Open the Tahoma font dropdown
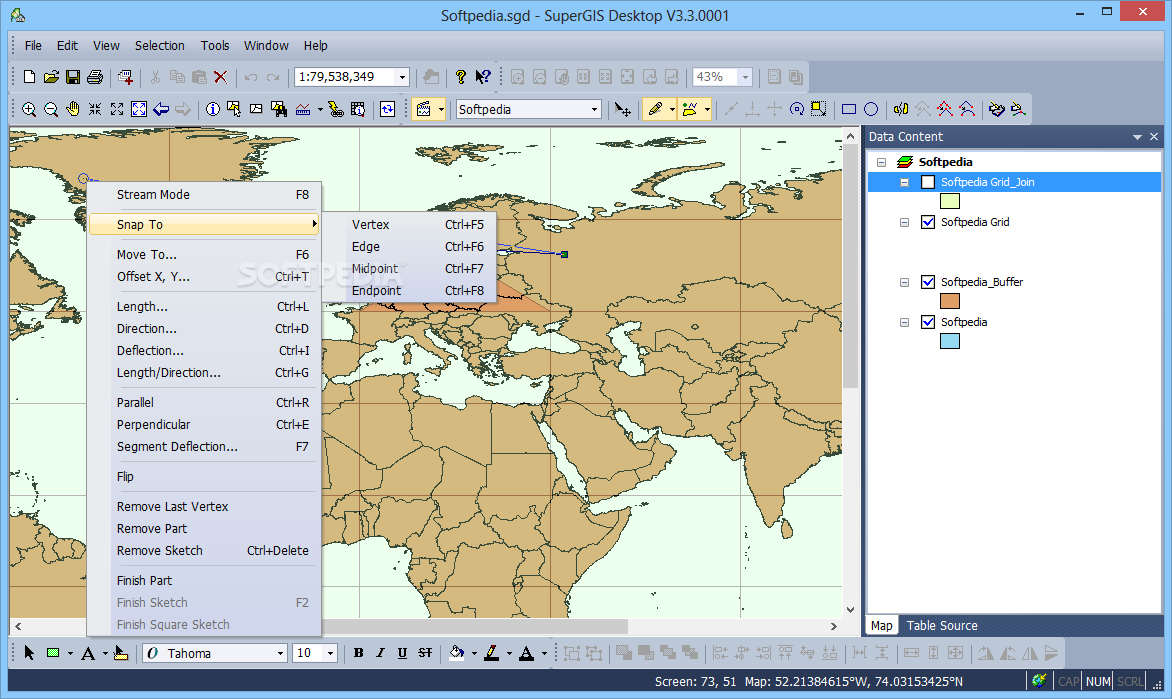The width and height of the screenshot is (1172, 699). click(280, 653)
